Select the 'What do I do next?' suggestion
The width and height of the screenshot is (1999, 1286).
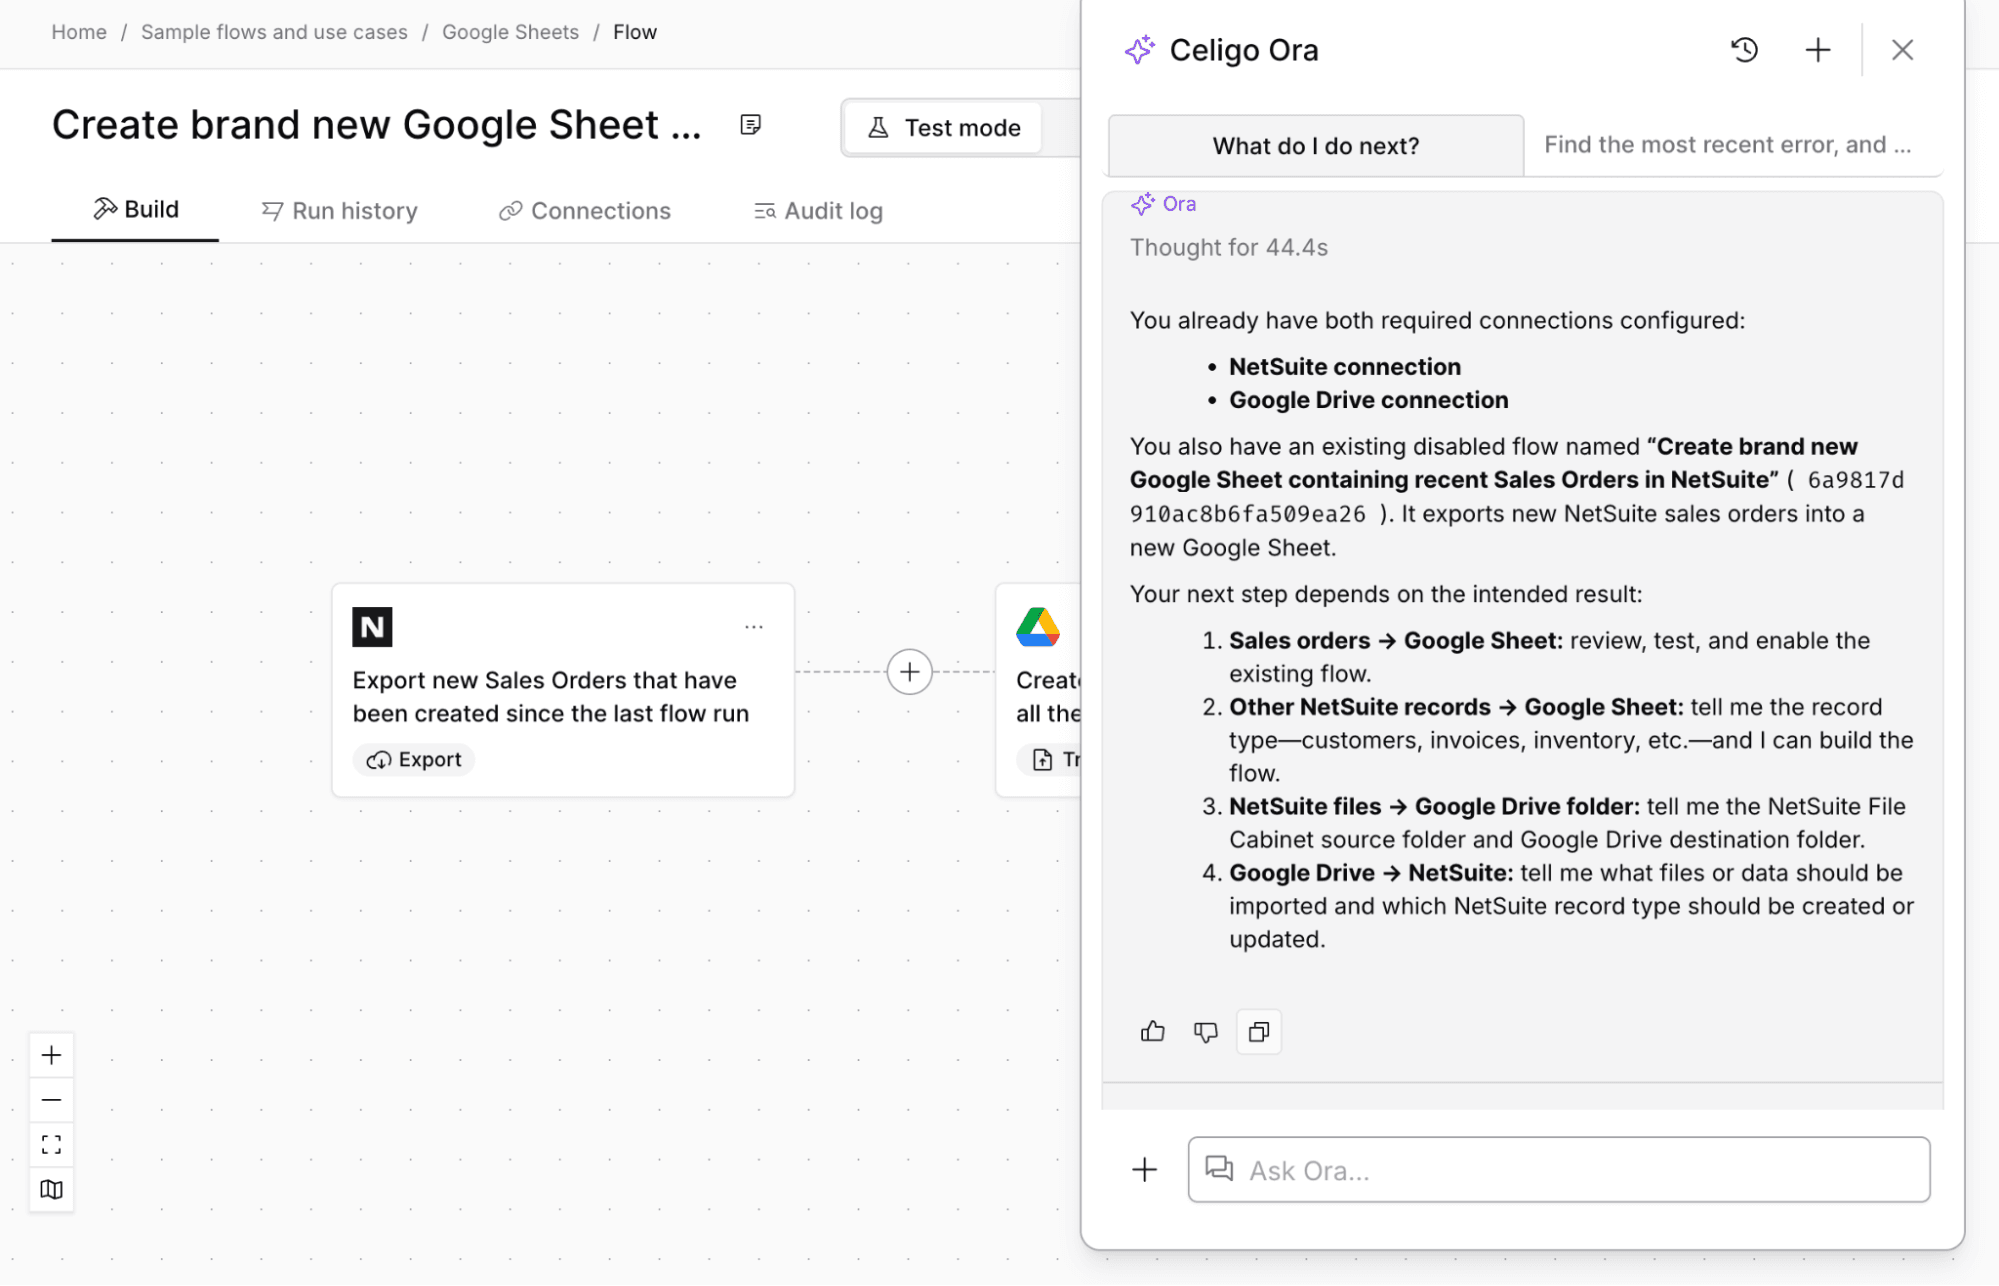tap(1316, 146)
